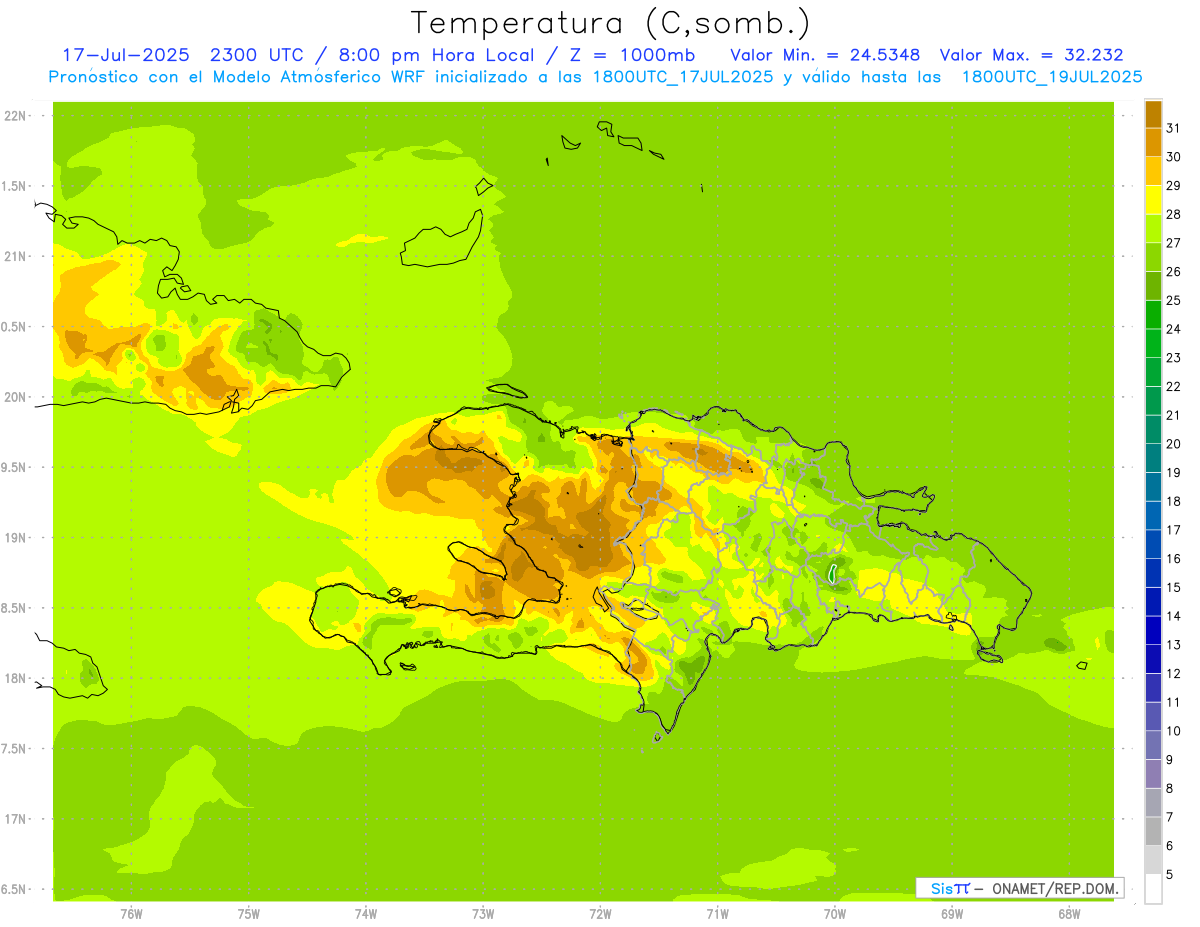The image size is (1200, 927).
Task: Select the date text "17-Jul-2025"
Action: point(126,55)
